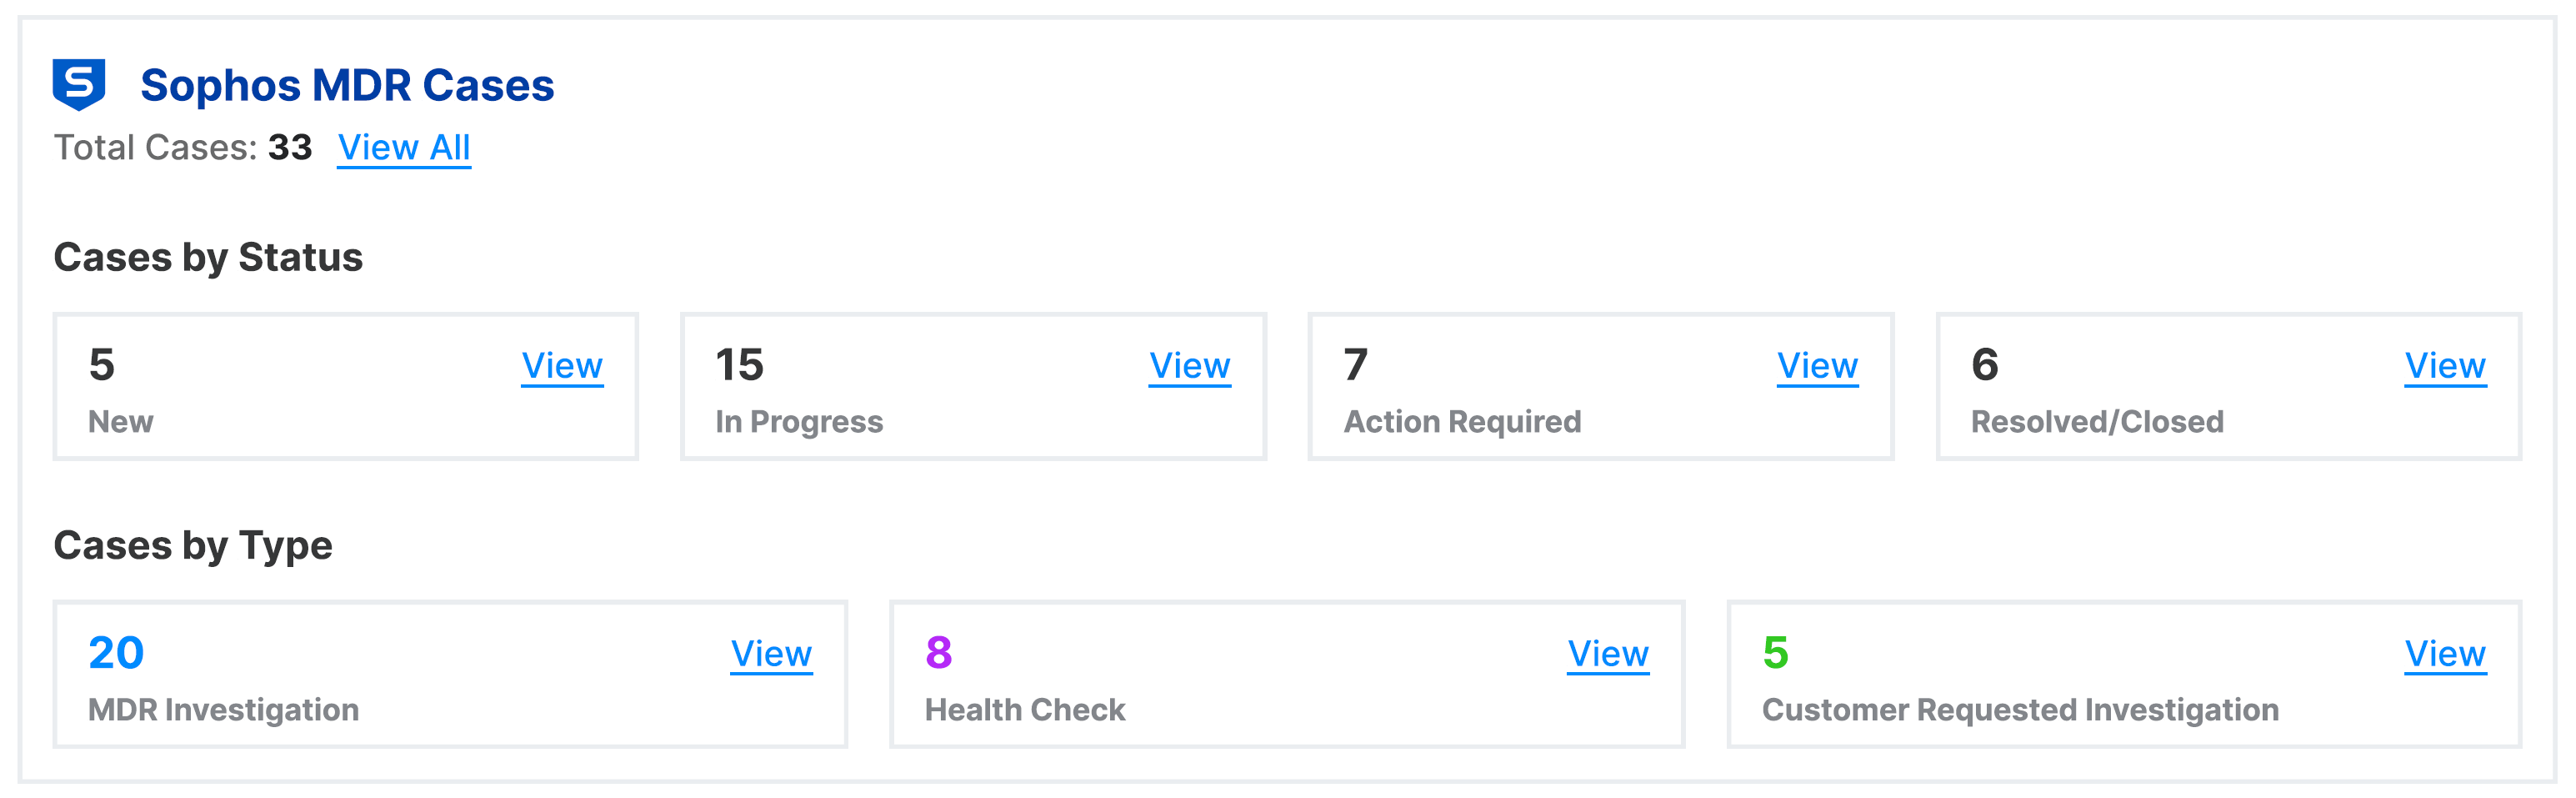The width and height of the screenshot is (2576, 798).
Task: Click the total cases count 33
Action: [x=290, y=148]
